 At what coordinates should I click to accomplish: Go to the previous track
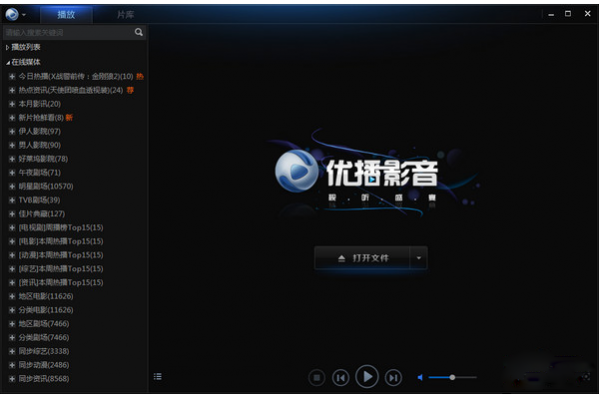[341, 378]
